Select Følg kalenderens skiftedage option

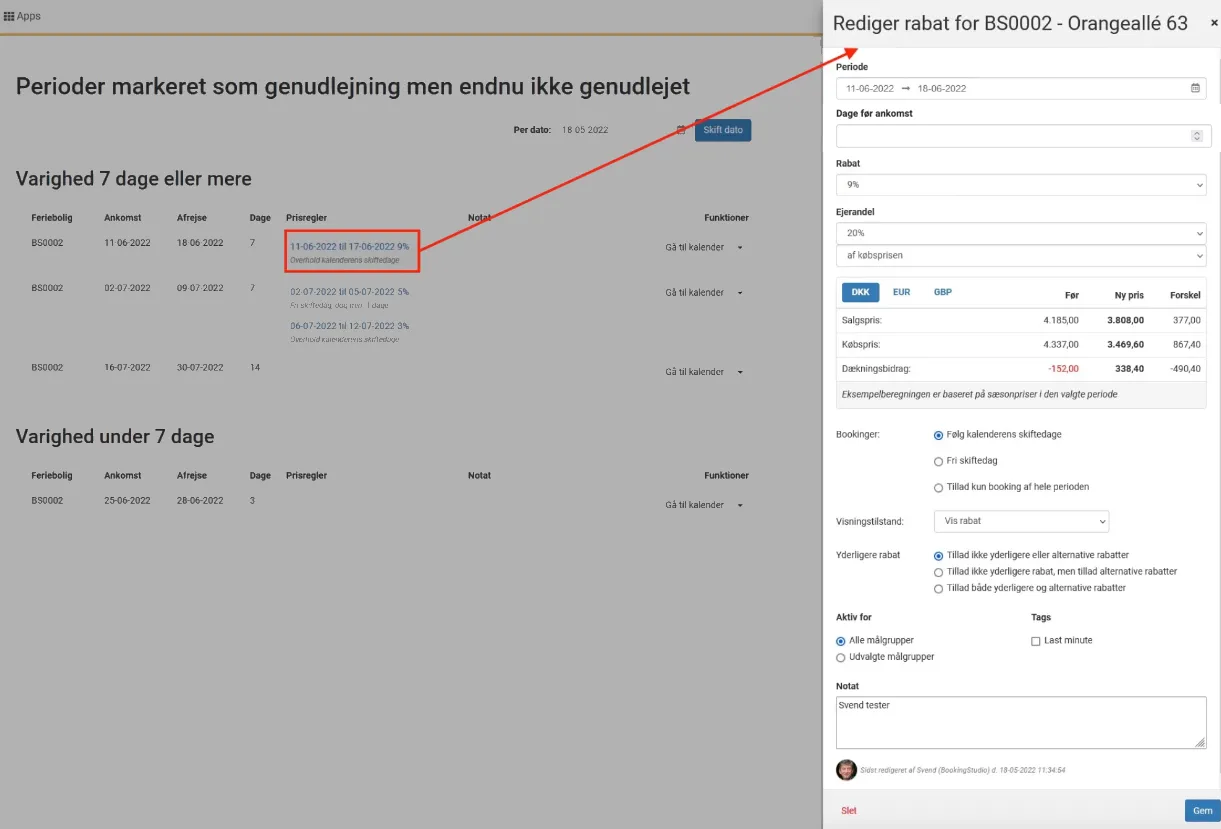point(938,435)
